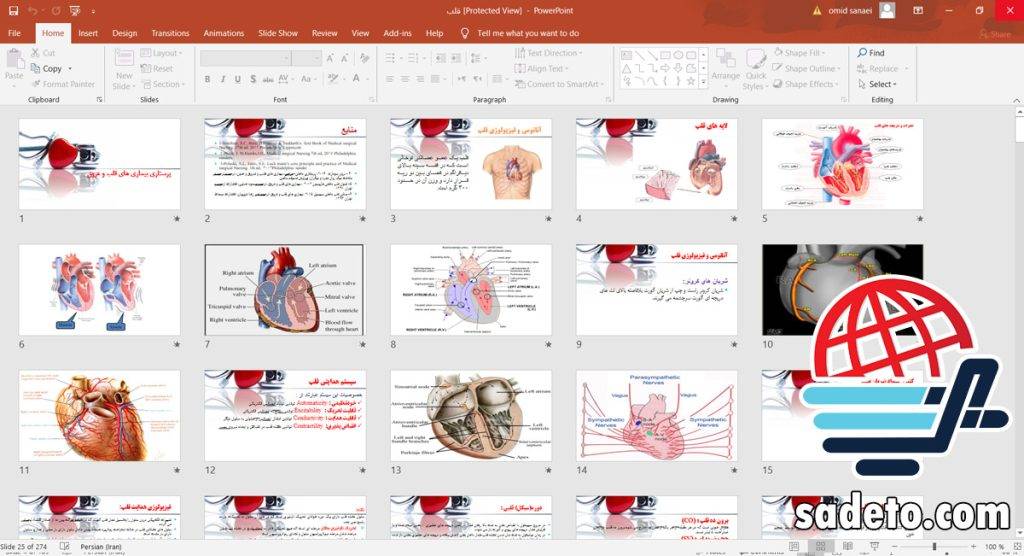Open the View tab
The height and width of the screenshot is (556, 1024).
pos(360,33)
